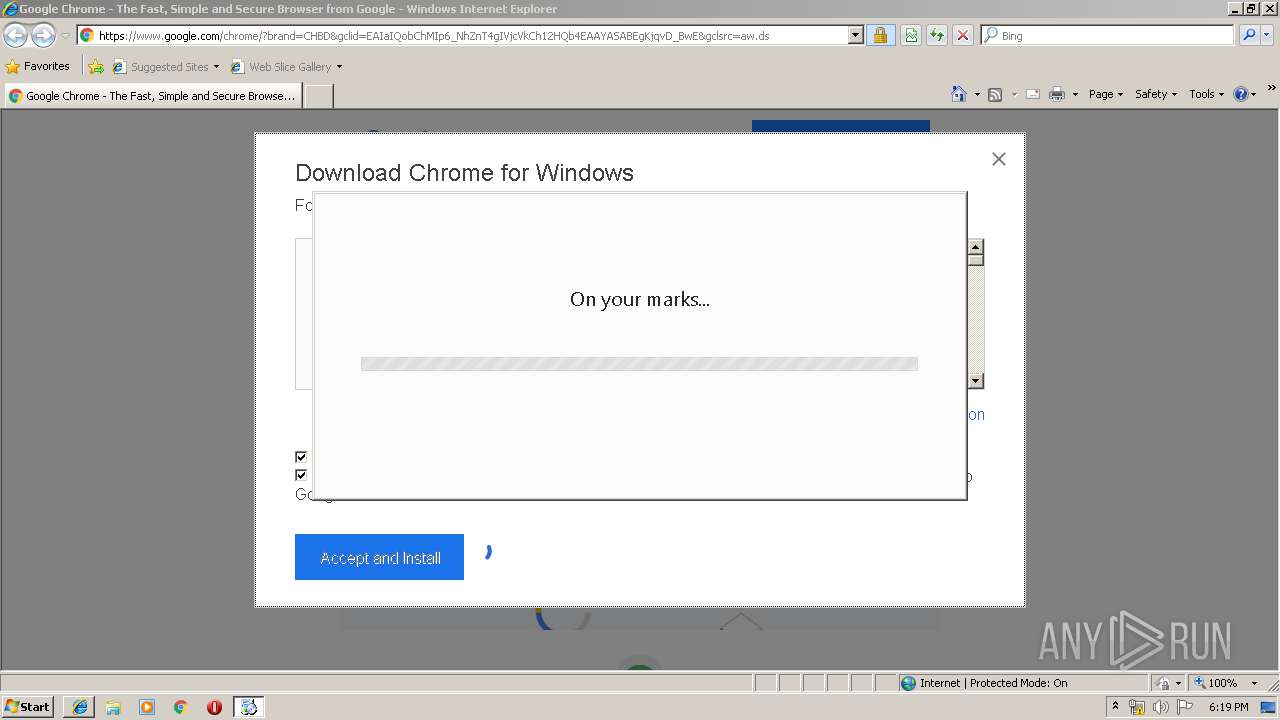Click the 6:19 PM system clock

[1228, 707]
